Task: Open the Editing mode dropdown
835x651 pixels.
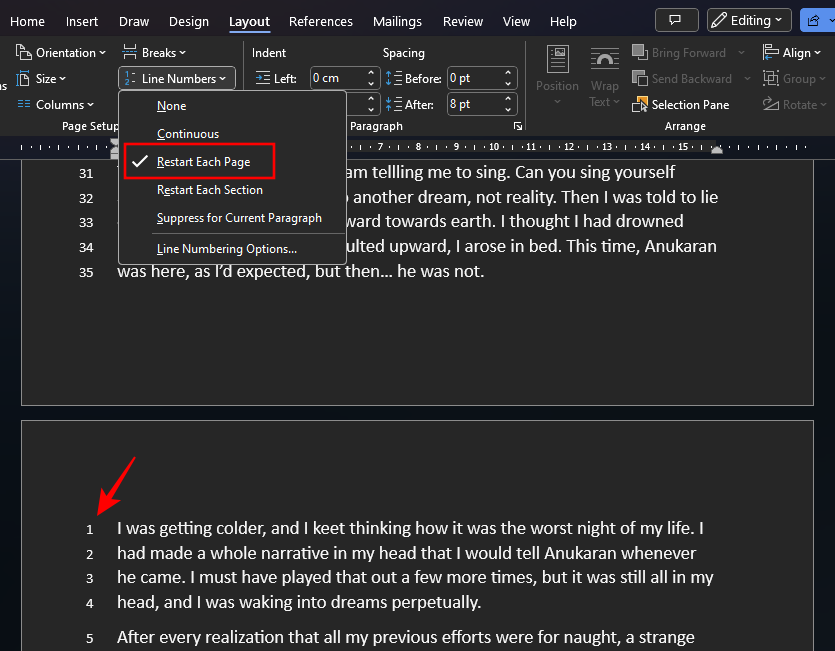Action: 749,20
